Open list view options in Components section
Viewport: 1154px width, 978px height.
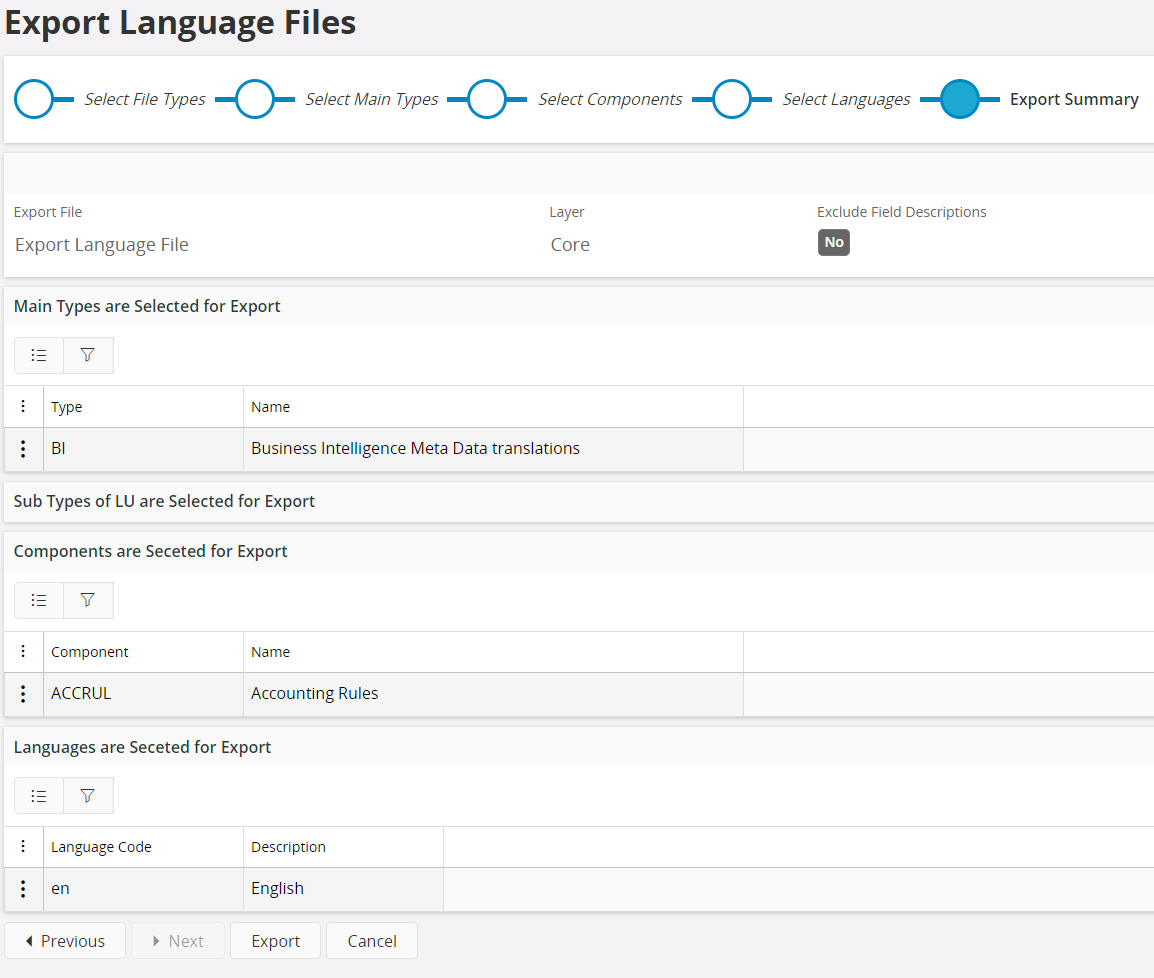coord(39,600)
